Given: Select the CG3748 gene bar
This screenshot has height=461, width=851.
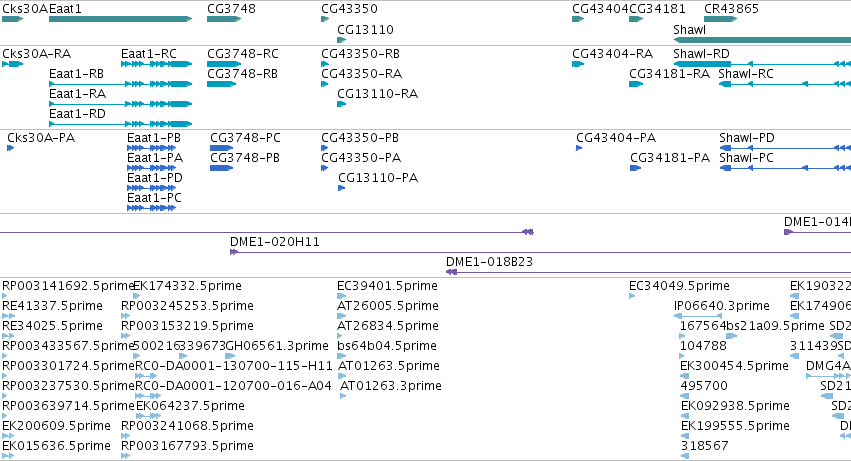Looking at the screenshot, I should [x=224, y=19].
